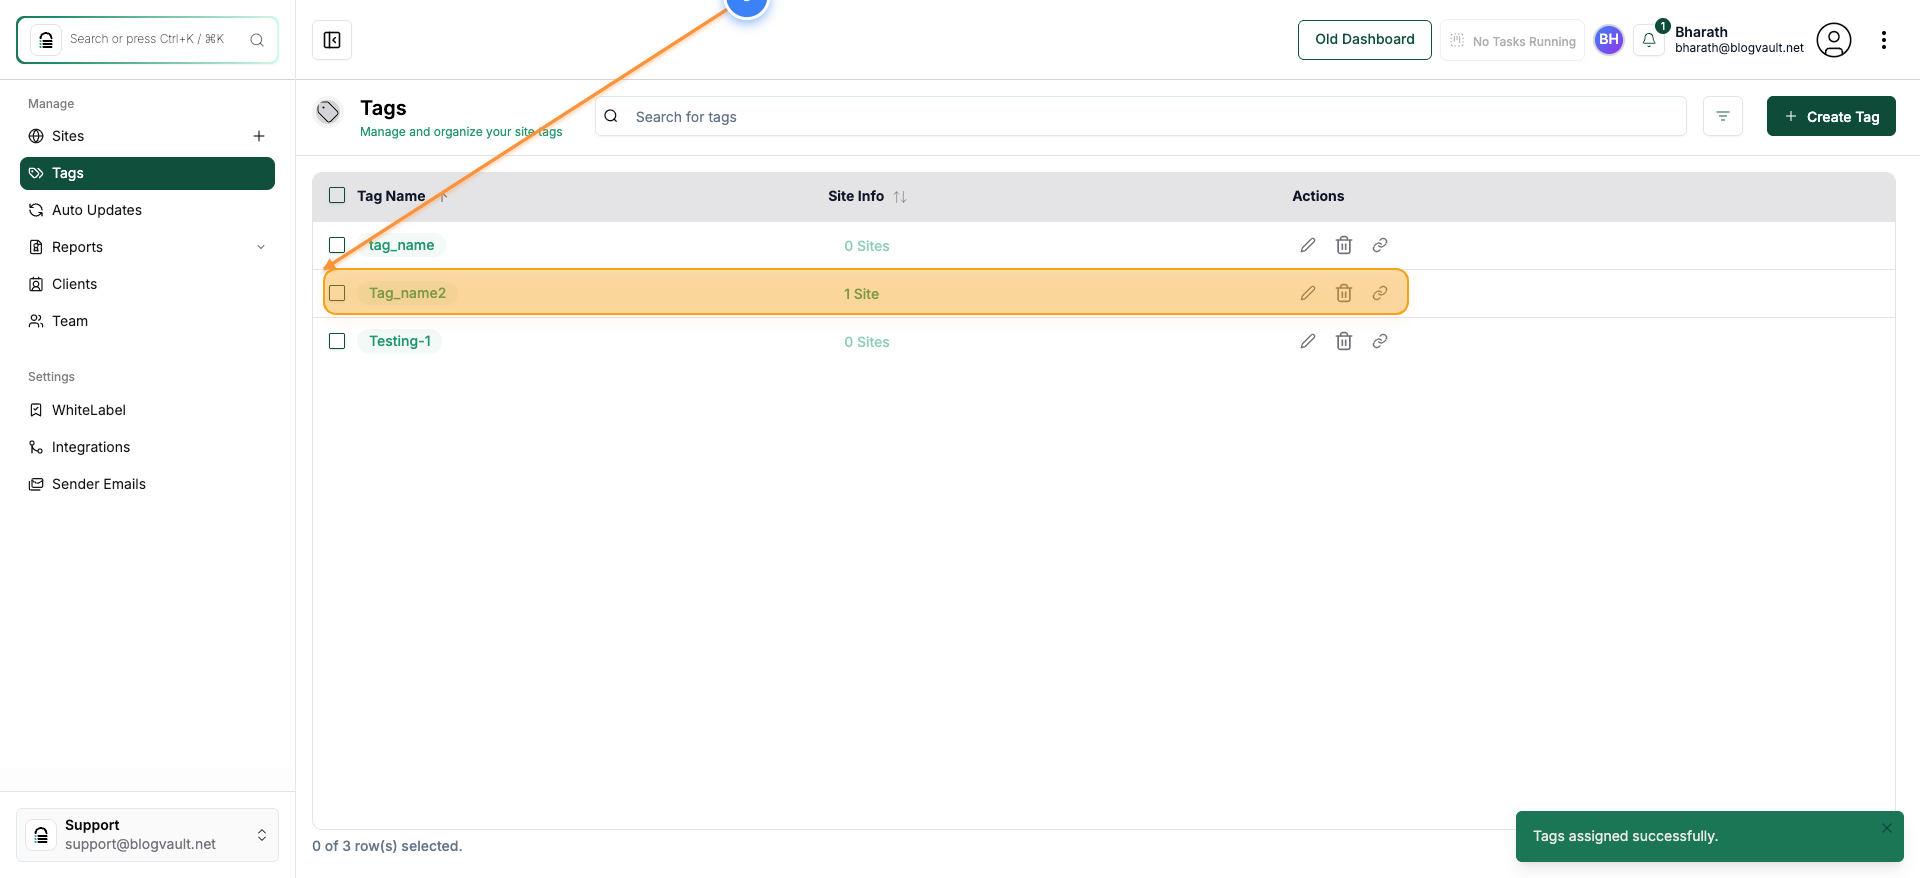The width and height of the screenshot is (1920, 878).
Task: Click 0 Sites in the tag_name row
Action: pos(866,246)
